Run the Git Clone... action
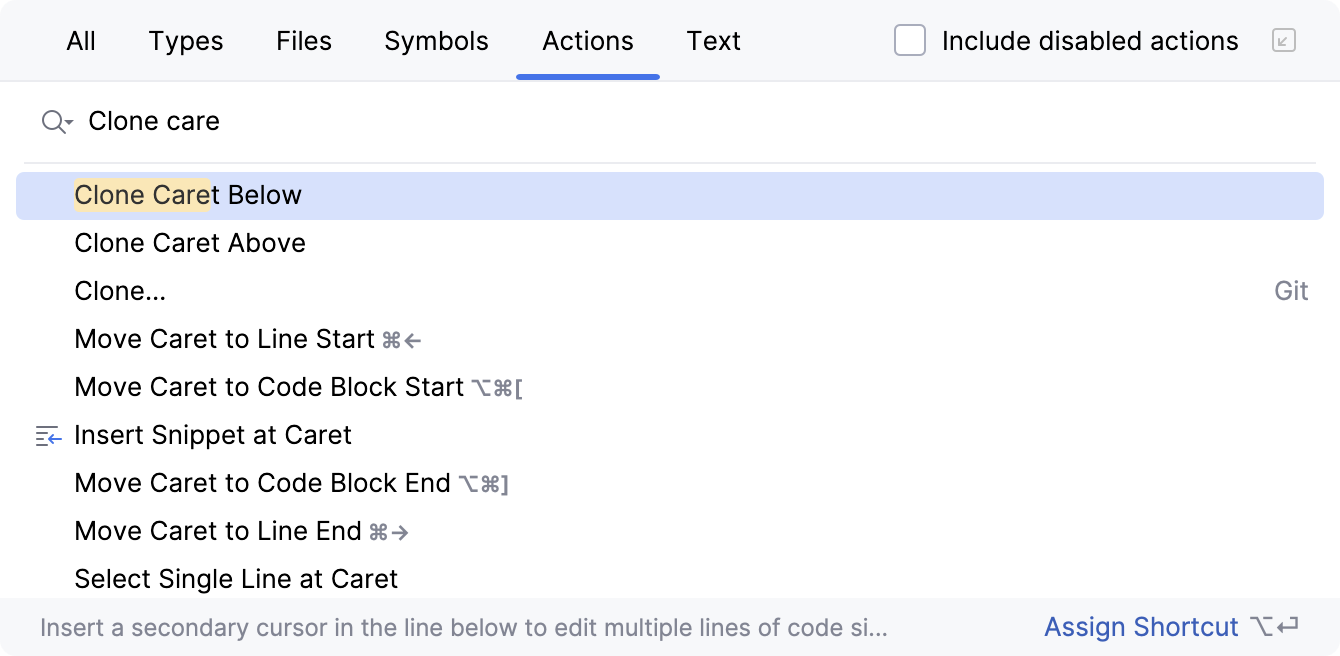 pos(120,291)
